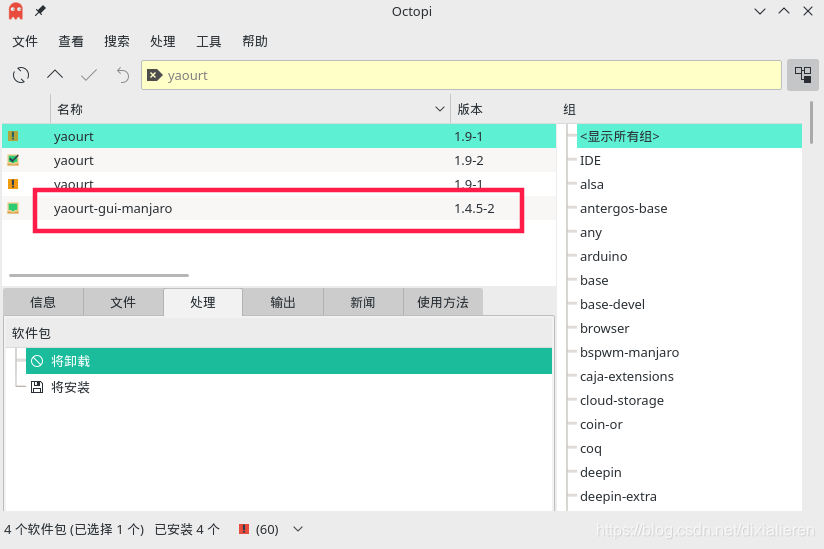Sort by the 名称 column header

click(251, 109)
